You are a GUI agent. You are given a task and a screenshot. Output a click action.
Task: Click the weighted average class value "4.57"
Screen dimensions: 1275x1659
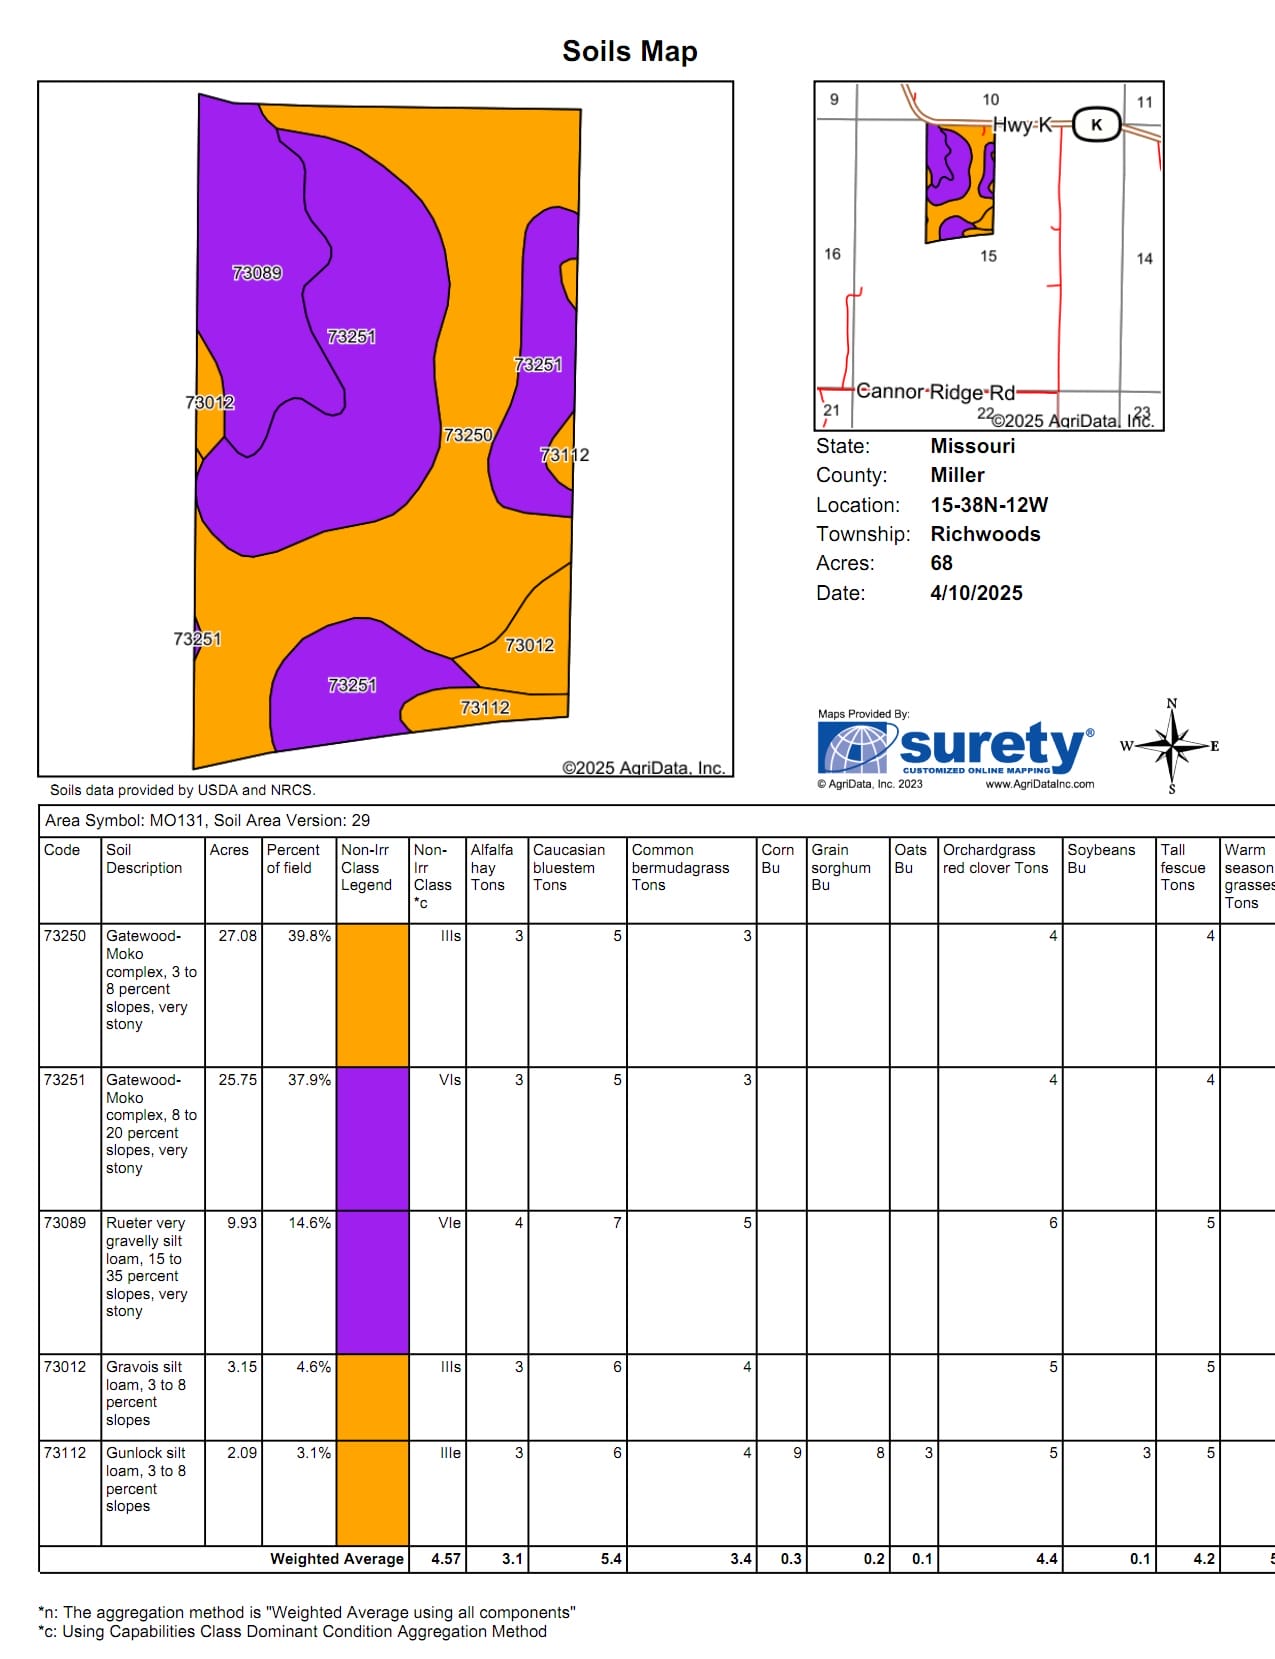[446, 1559]
